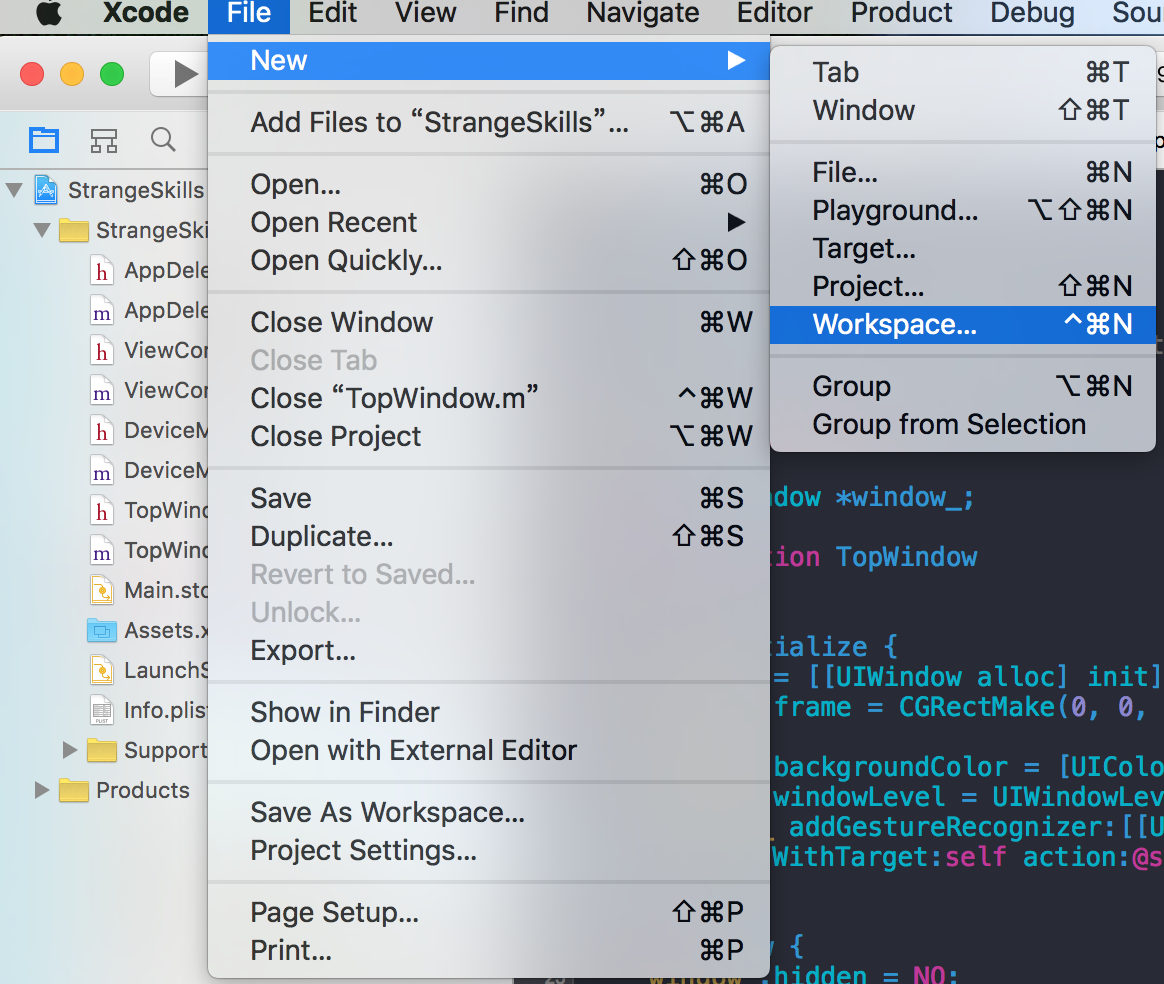
Task: Choose Export menu item
Action: [488, 651]
